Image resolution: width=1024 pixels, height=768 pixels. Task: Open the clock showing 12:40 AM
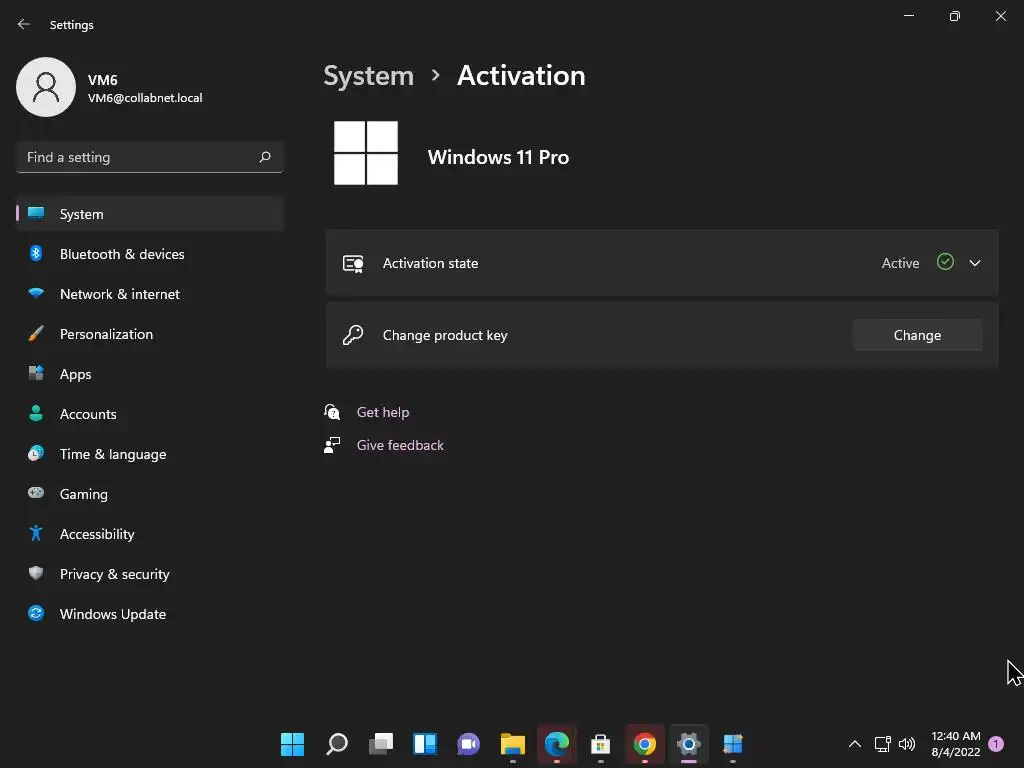[955, 744]
